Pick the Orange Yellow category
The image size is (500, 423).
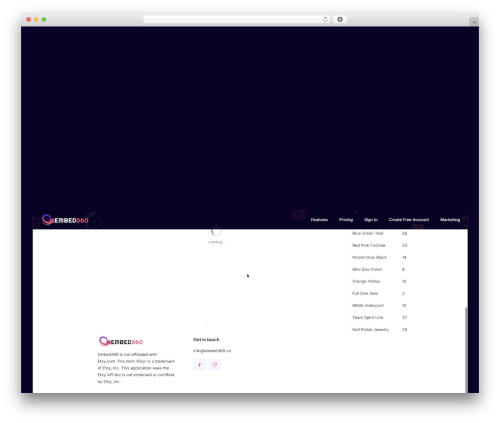coord(366,281)
